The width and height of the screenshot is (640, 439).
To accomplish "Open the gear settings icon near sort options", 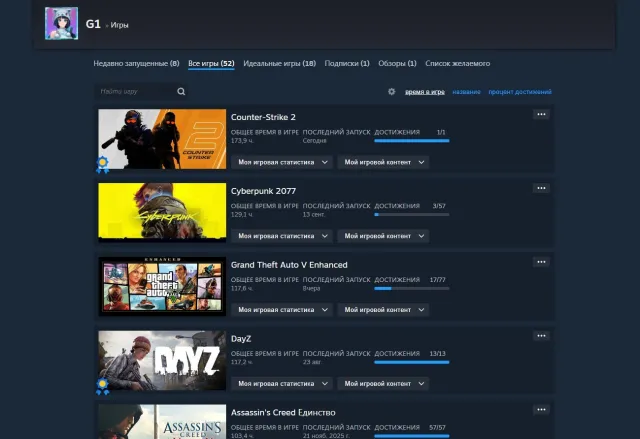I will pos(391,91).
